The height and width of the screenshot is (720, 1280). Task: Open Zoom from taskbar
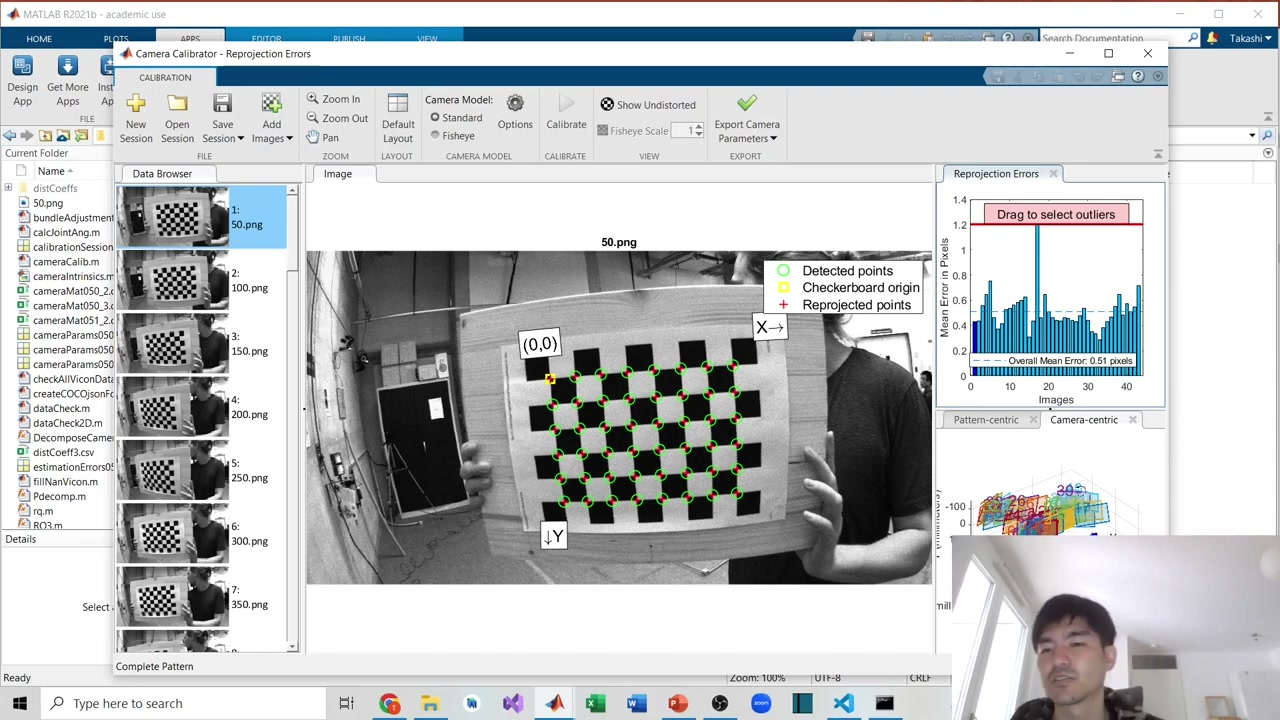click(761, 703)
